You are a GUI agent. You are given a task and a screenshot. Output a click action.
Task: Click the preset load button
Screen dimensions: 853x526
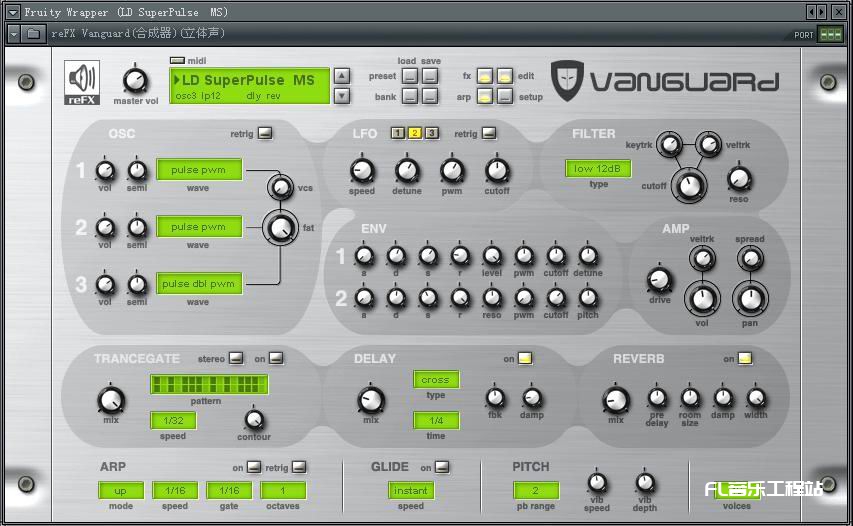[x=410, y=76]
